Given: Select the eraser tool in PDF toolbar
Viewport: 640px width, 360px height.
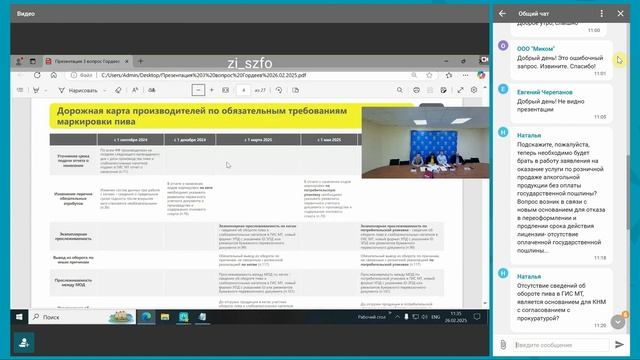Looking at the screenshot, I should (118, 90).
